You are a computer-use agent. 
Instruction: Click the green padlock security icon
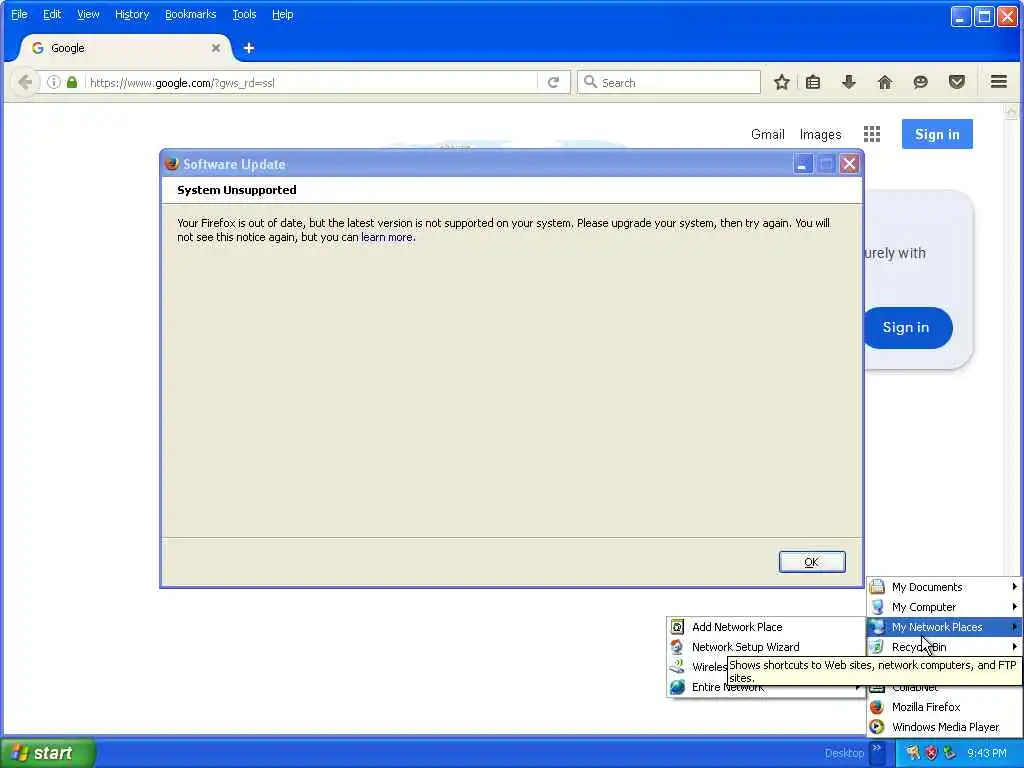(x=72, y=82)
